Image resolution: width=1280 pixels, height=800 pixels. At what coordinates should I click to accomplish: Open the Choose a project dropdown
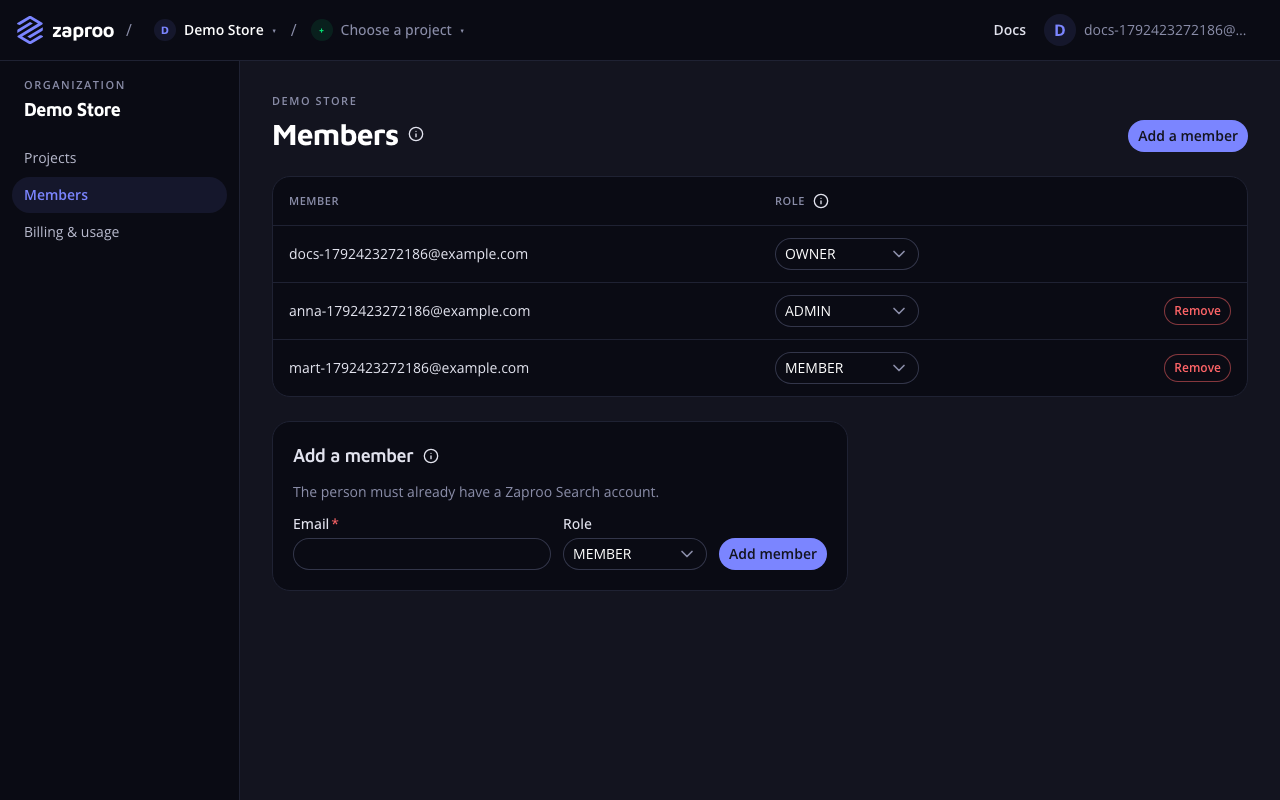point(388,30)
